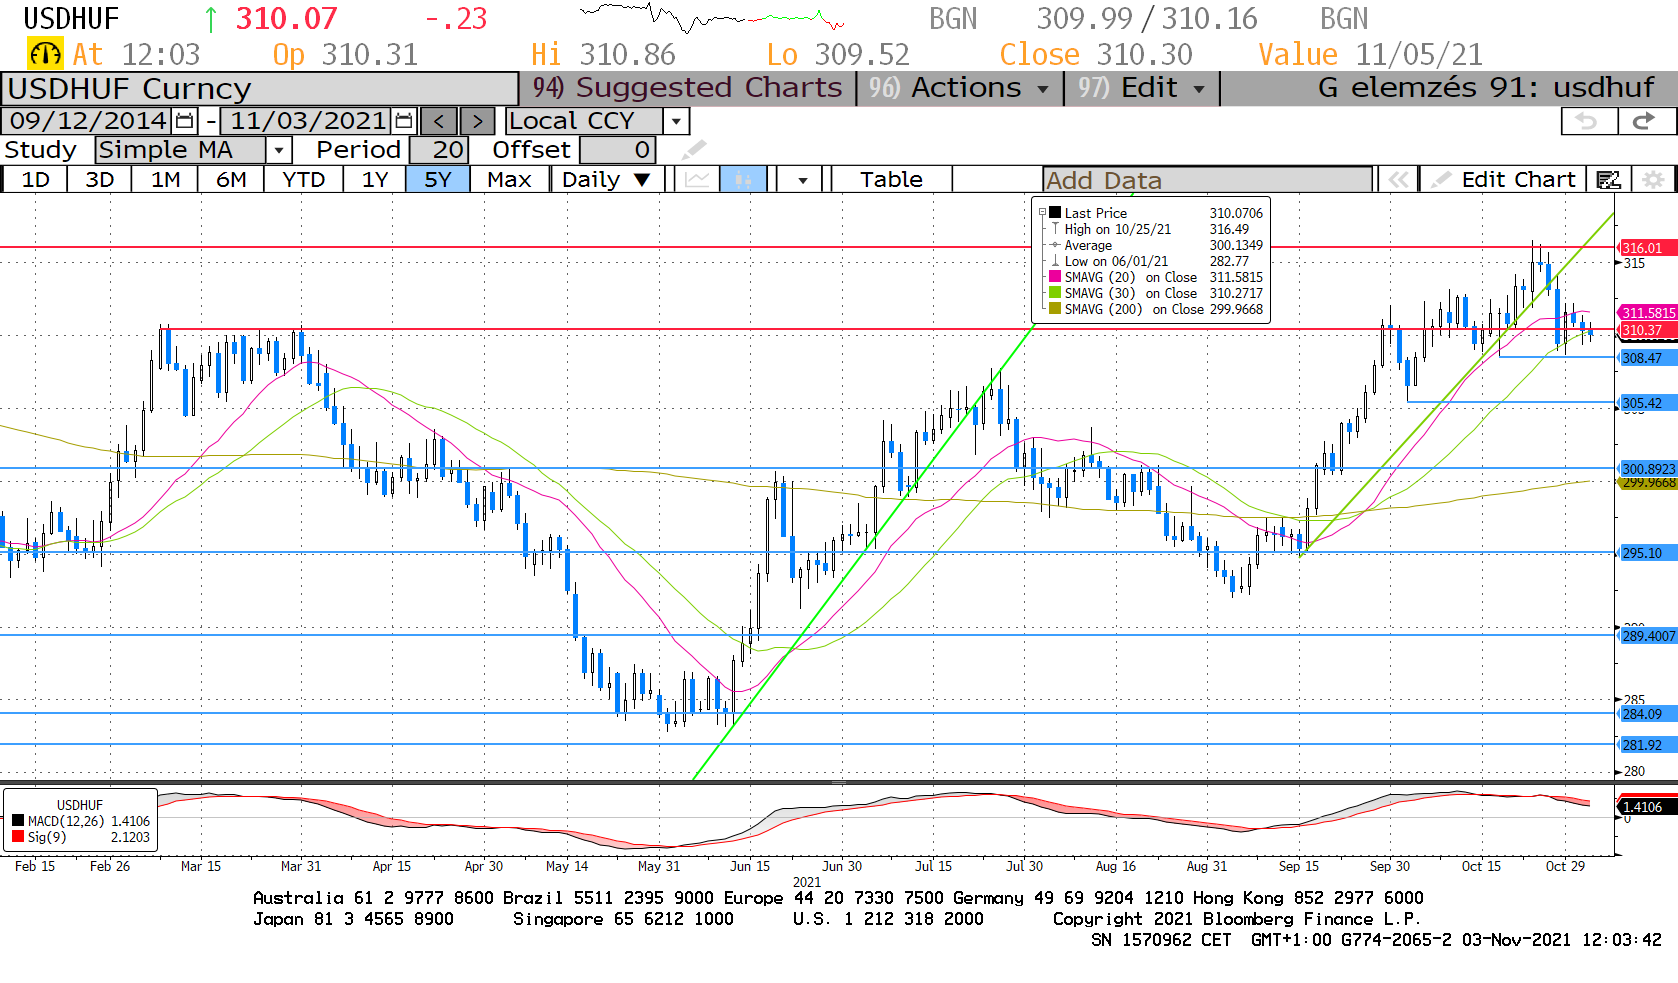
Task: Click the Period field showing 20
Action: [437, 150]
